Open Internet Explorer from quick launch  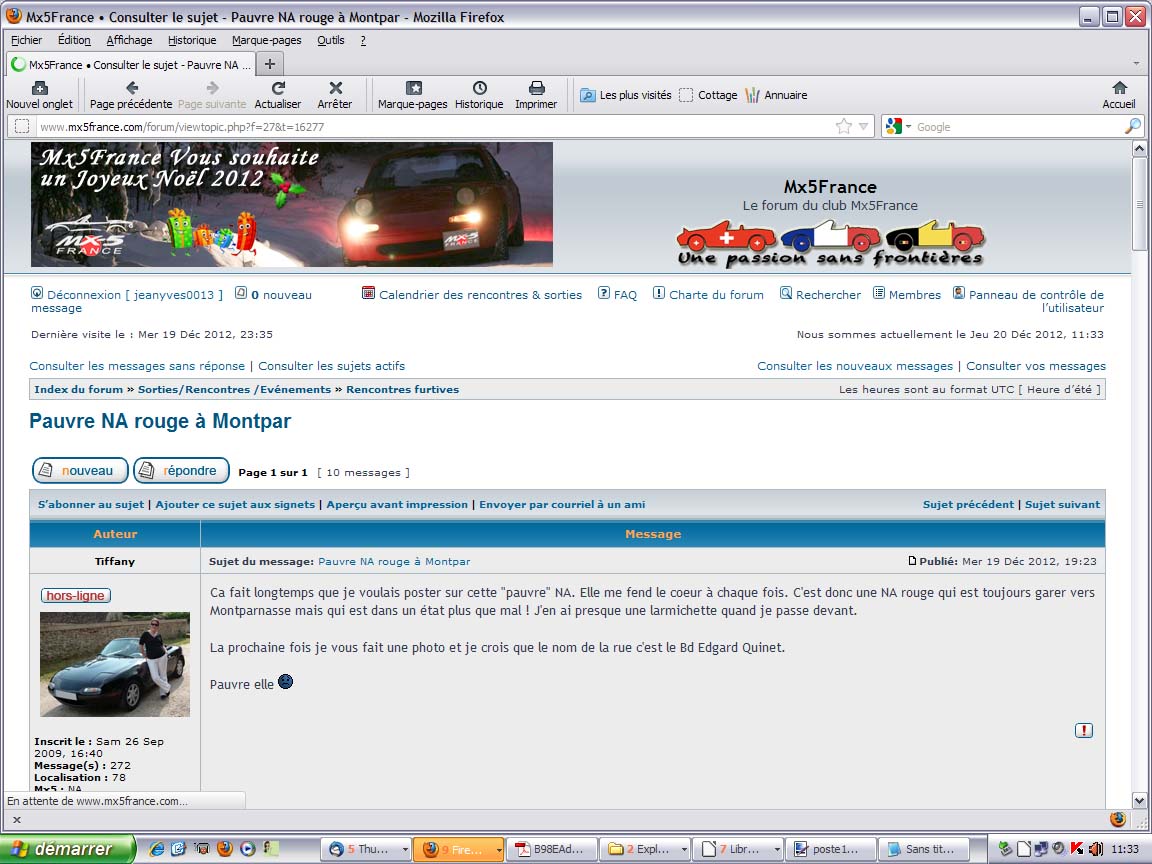pyautogui.click(x=156, y=849)
